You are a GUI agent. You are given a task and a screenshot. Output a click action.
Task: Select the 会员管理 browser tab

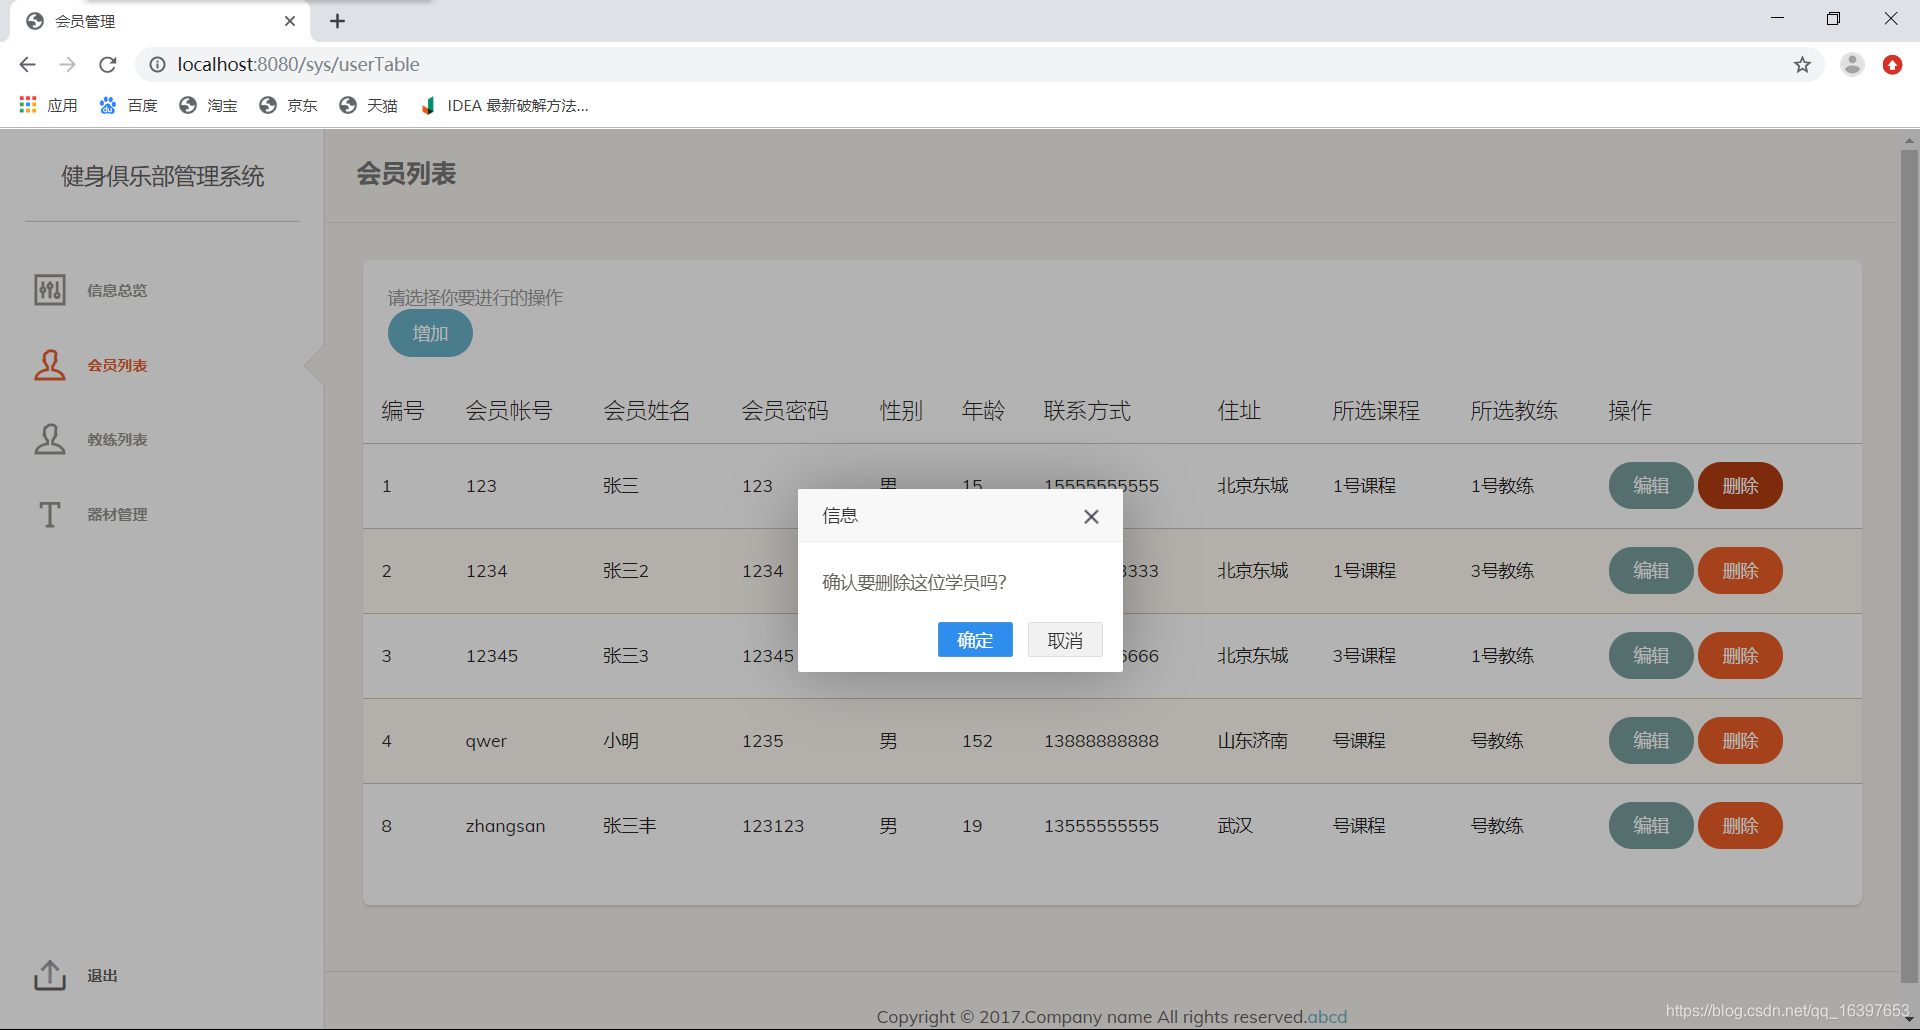pos(160,21)
